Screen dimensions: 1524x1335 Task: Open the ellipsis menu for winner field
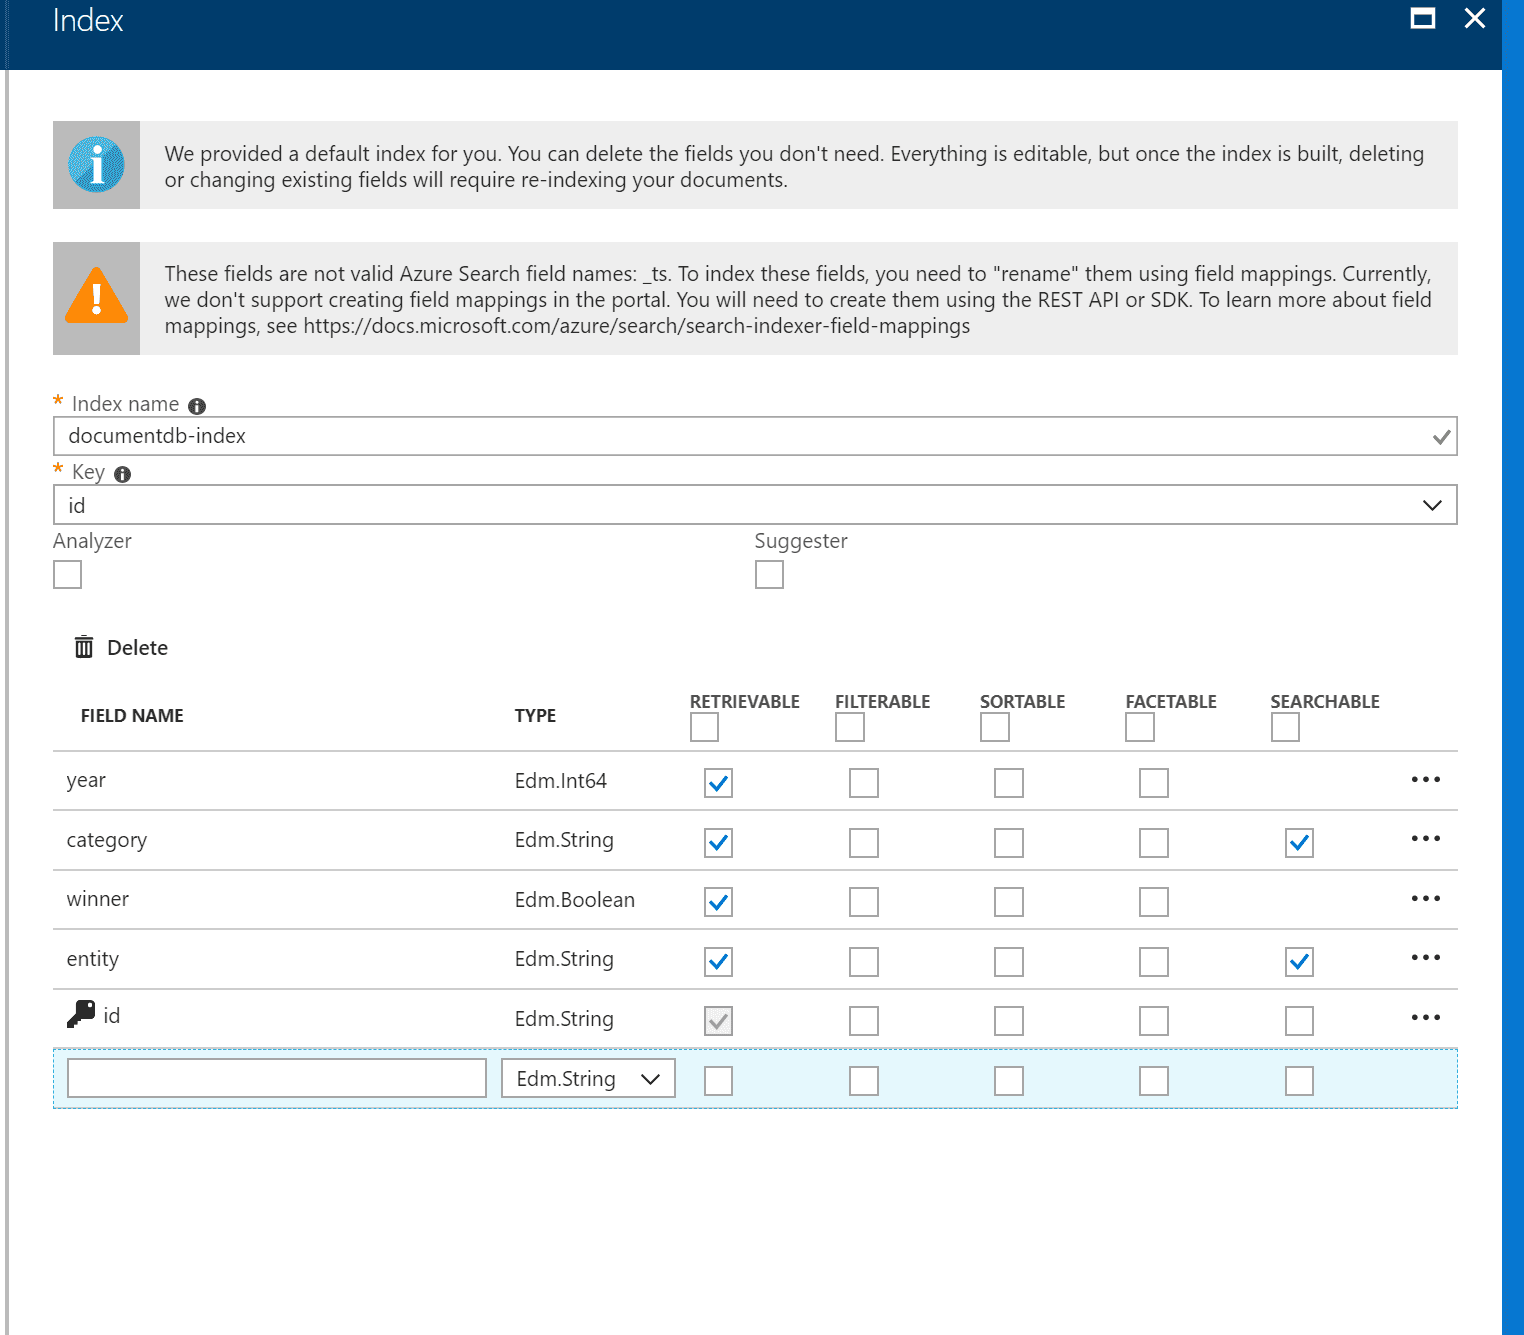point(1425,899)
